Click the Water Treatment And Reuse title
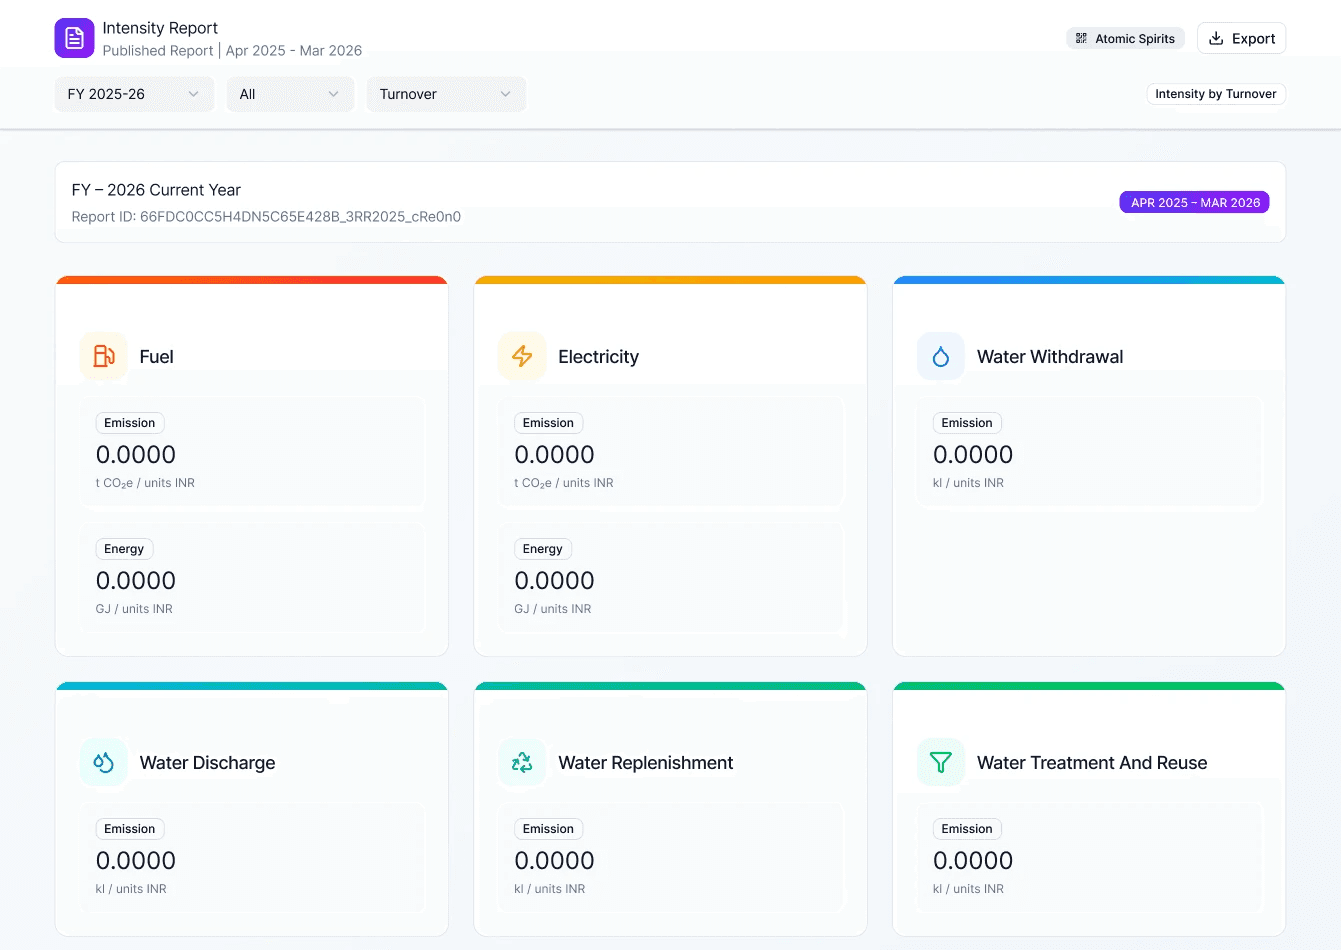 click(x=1092, y=763)
